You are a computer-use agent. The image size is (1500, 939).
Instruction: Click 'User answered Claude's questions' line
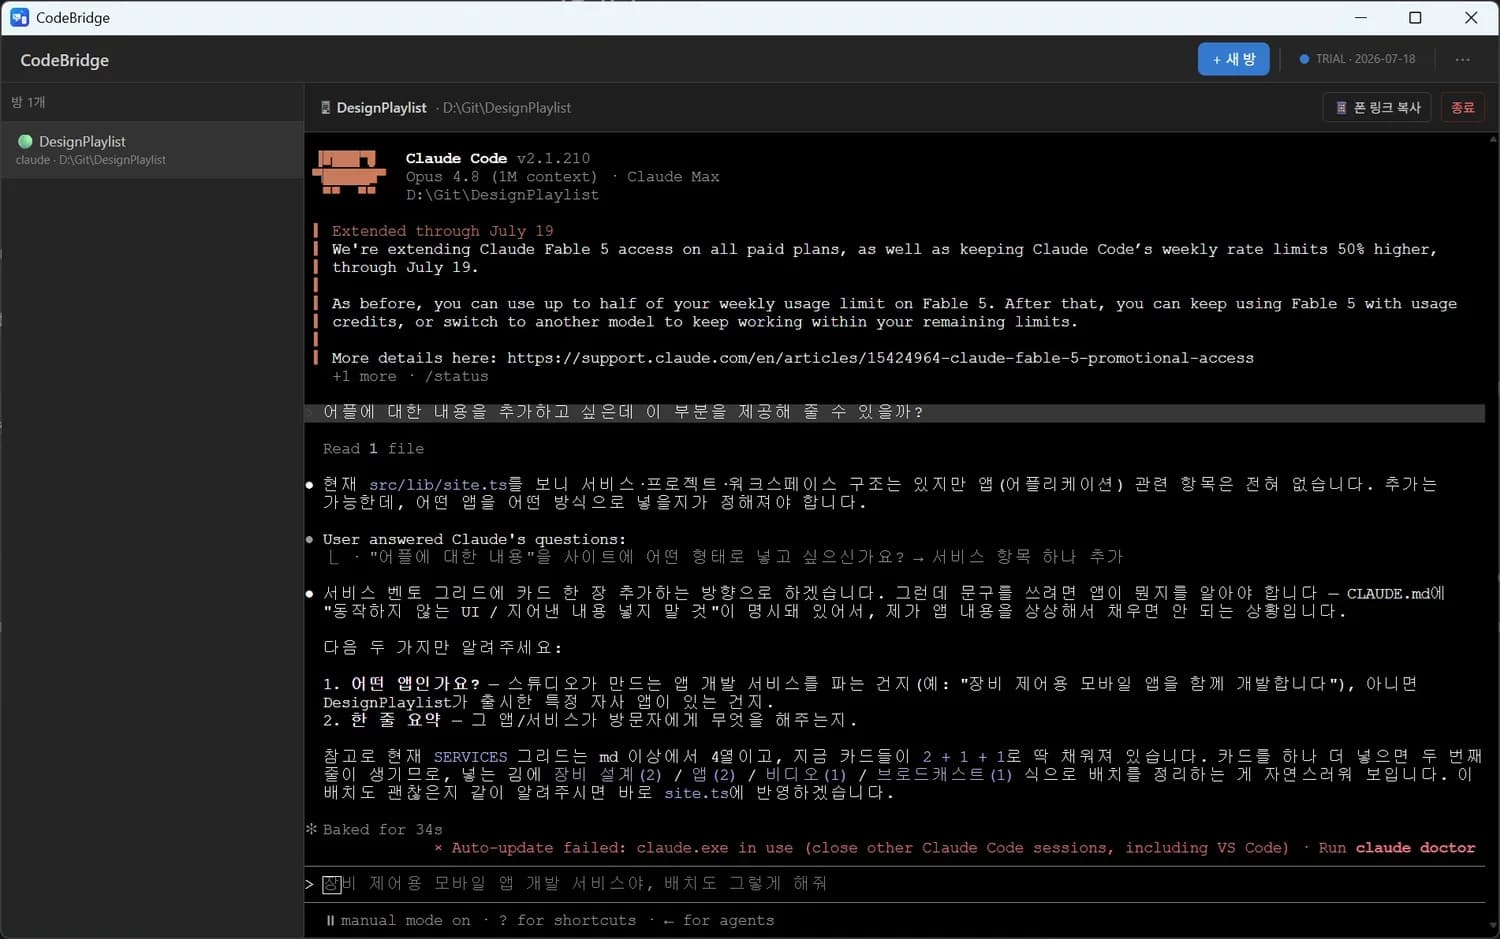[474, 540]
